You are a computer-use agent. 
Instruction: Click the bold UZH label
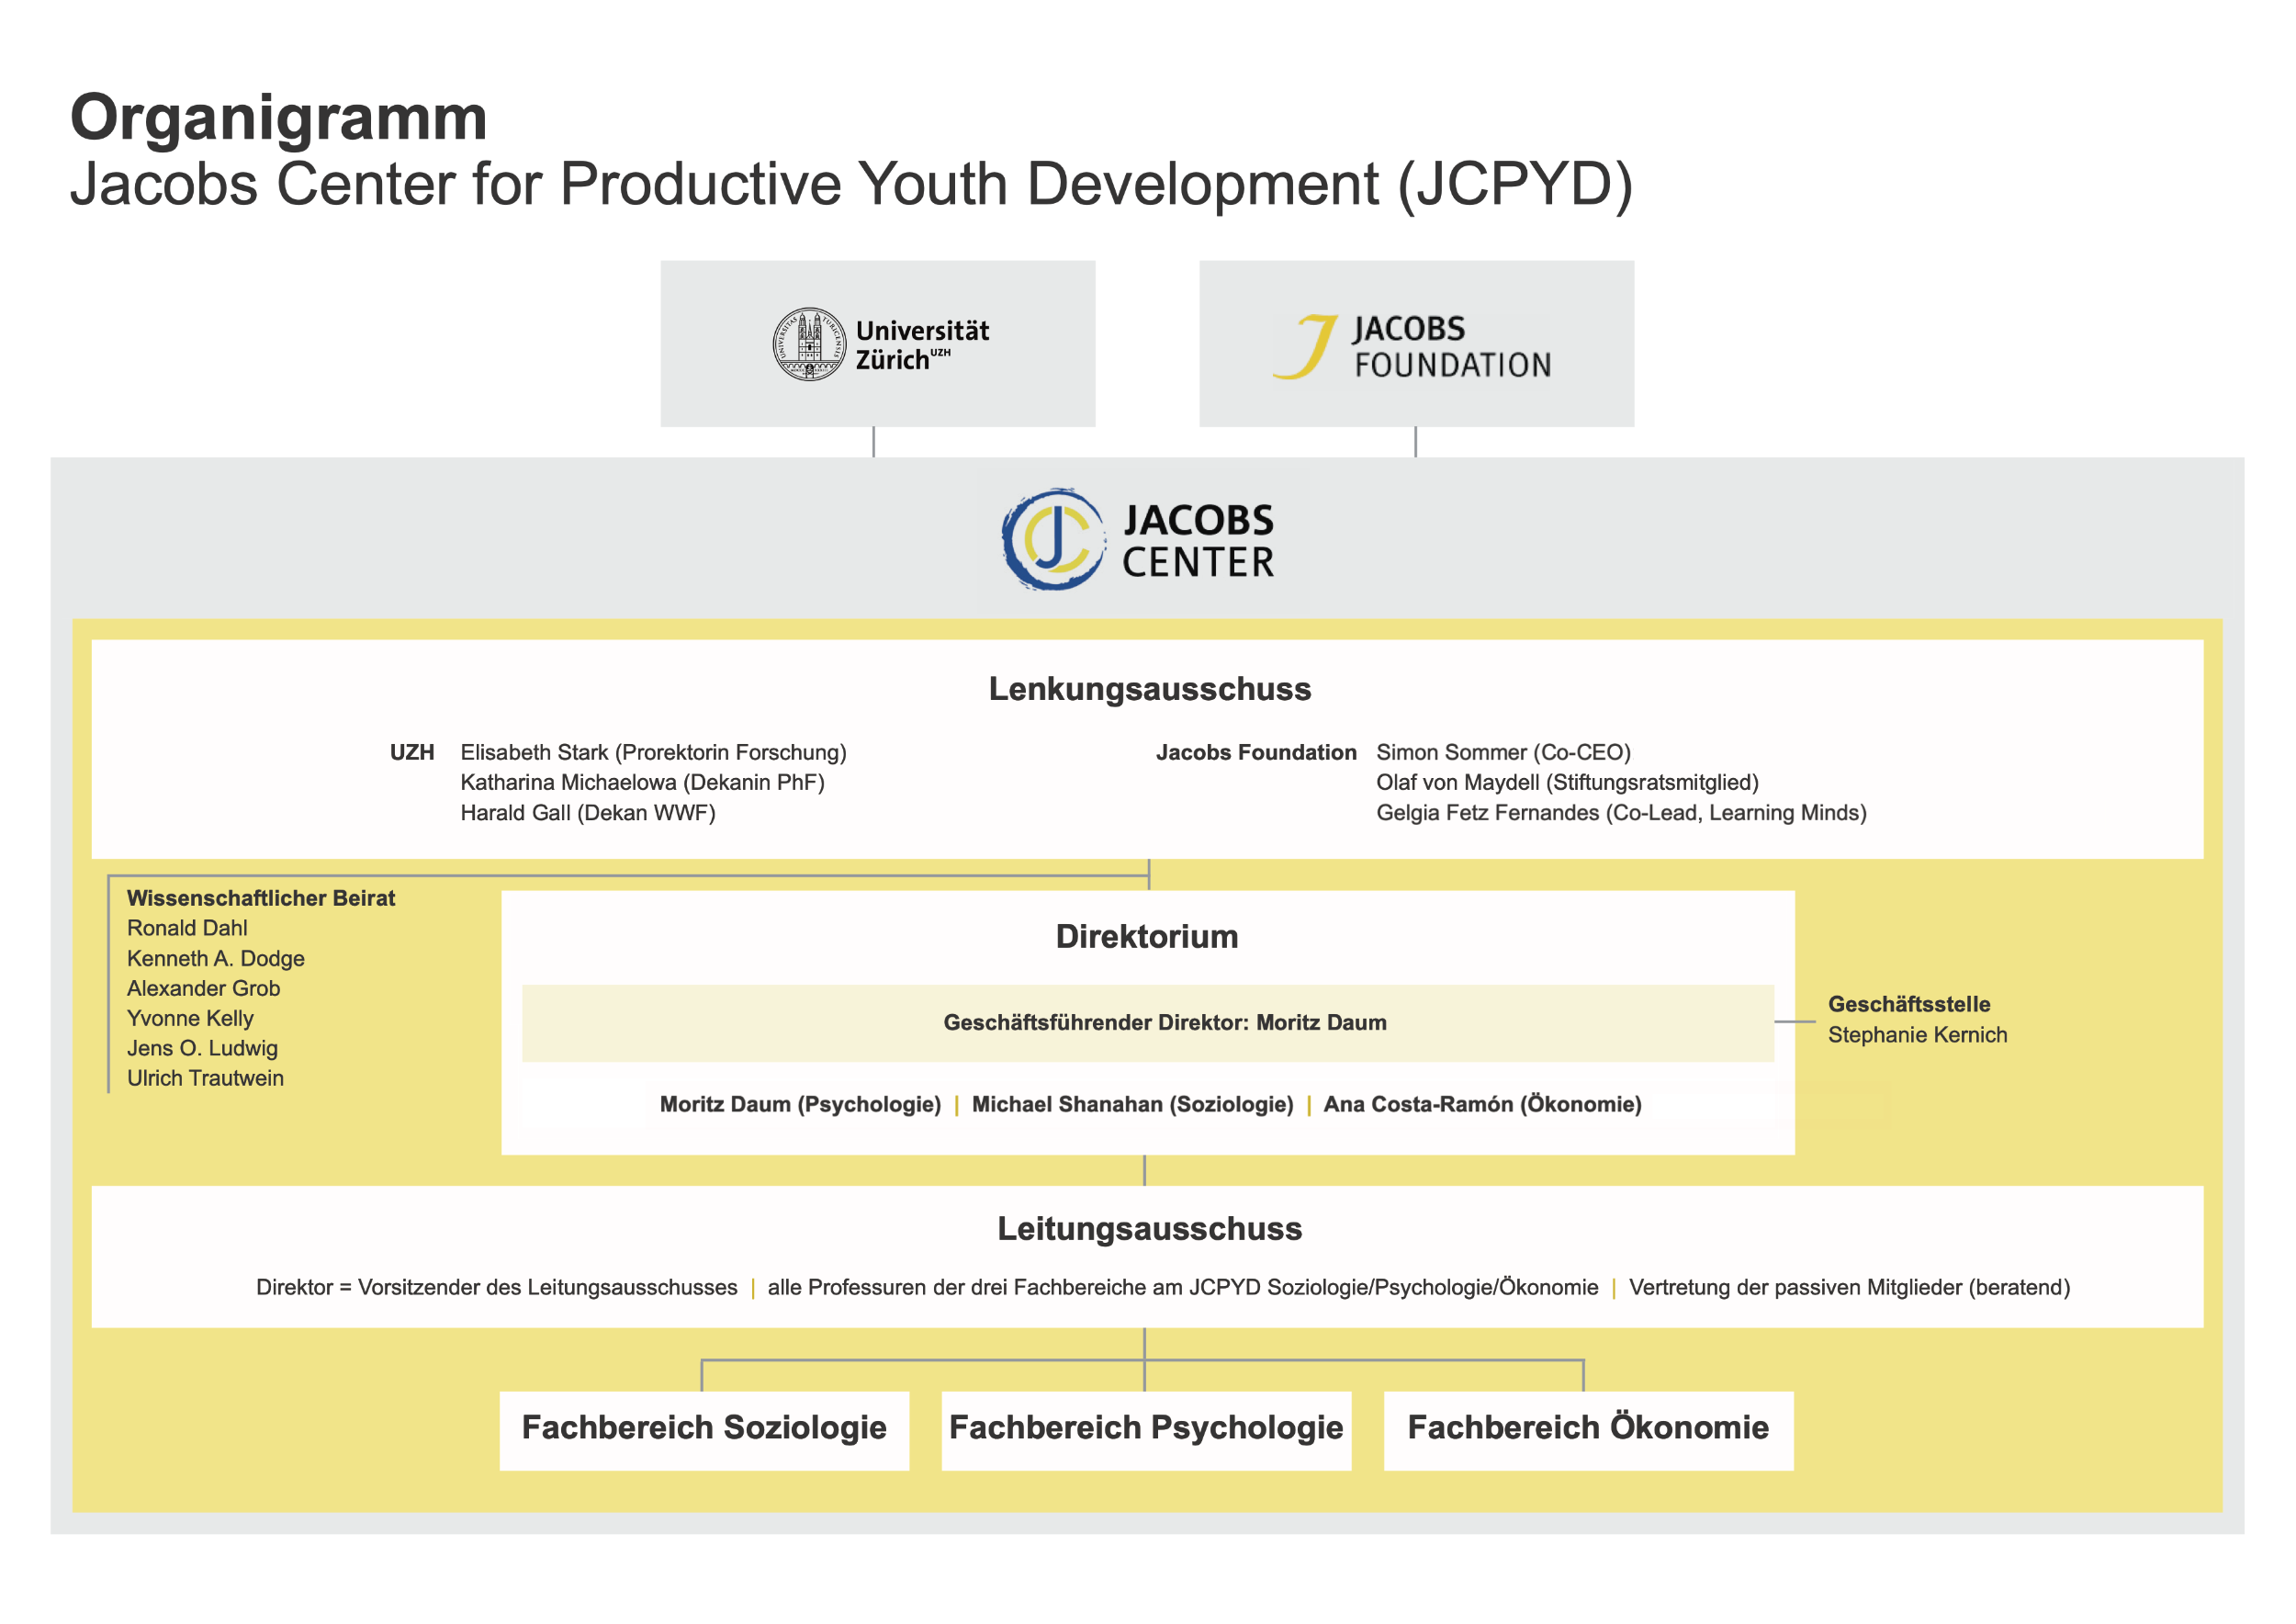coord(412,752)
